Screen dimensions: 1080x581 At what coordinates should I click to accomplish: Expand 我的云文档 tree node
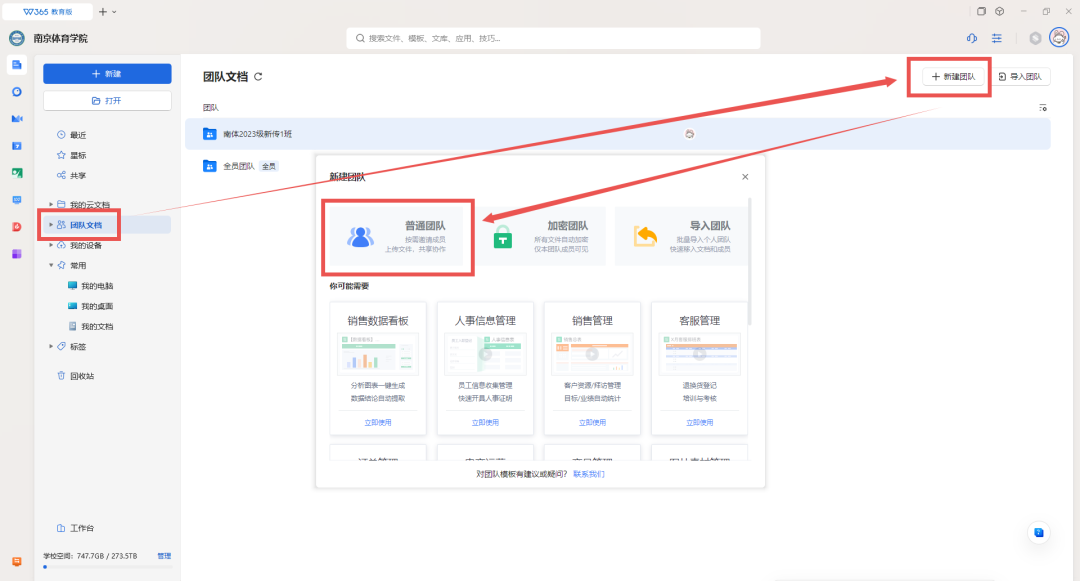(x=51, y=204)
